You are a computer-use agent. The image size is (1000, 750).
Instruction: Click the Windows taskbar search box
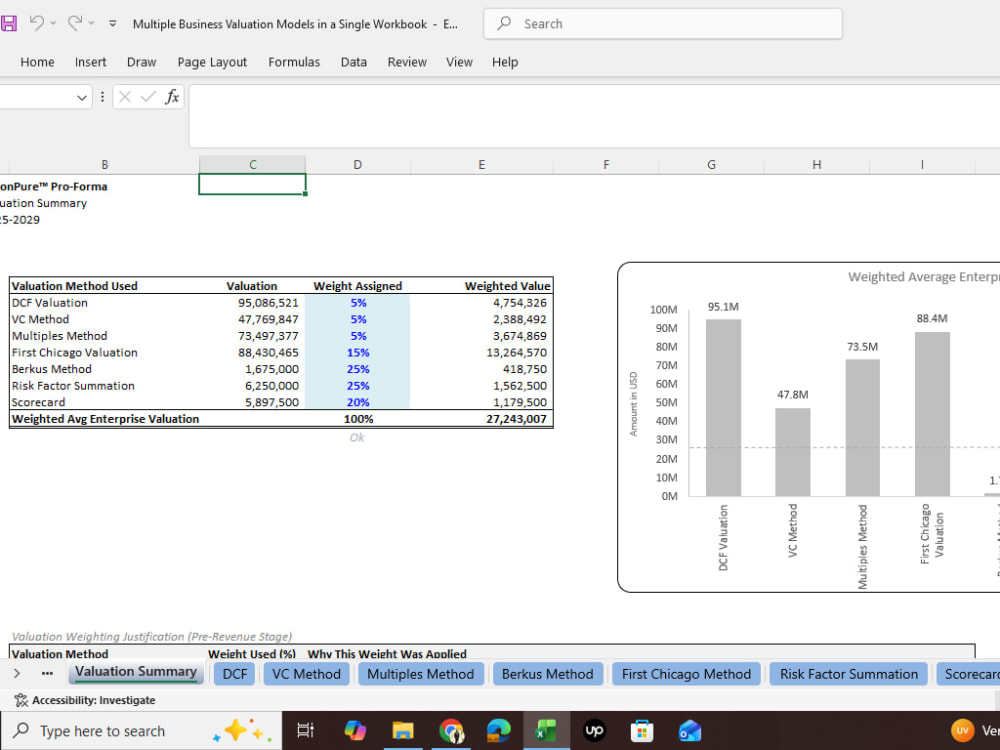pyautogui.click(x=142, y=731)
